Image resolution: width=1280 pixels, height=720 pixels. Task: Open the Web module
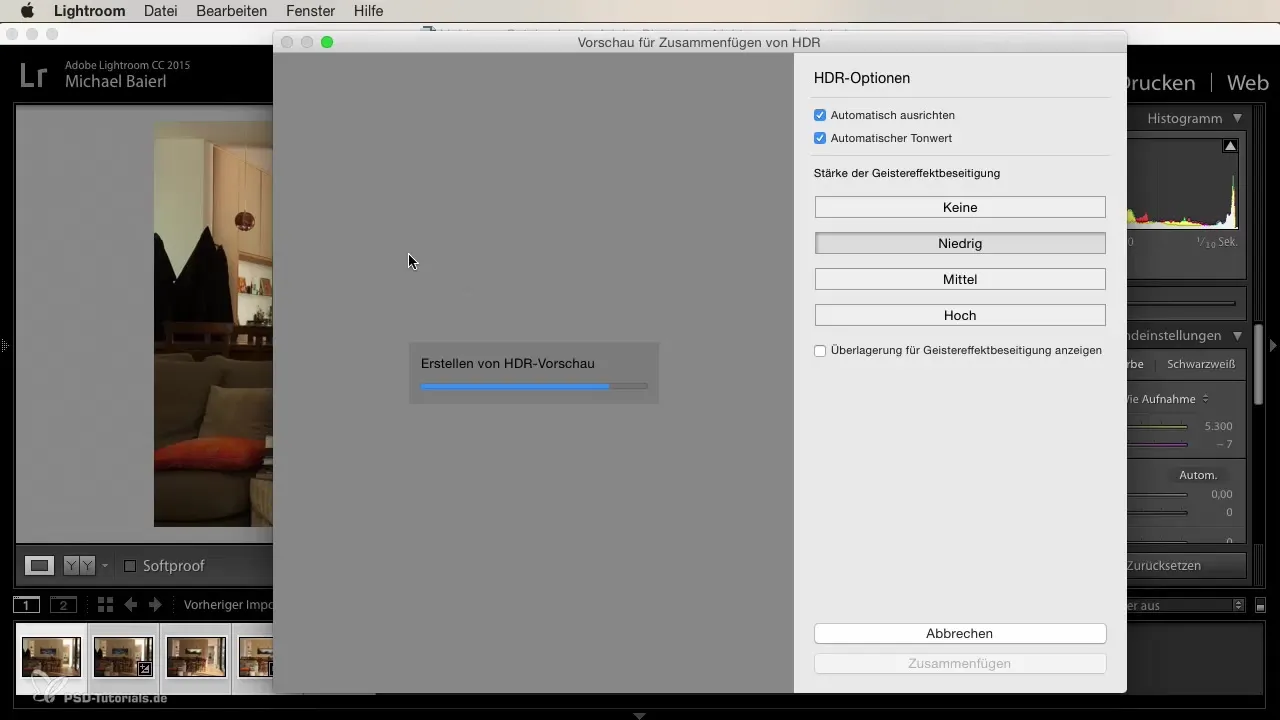[1247, 83]
